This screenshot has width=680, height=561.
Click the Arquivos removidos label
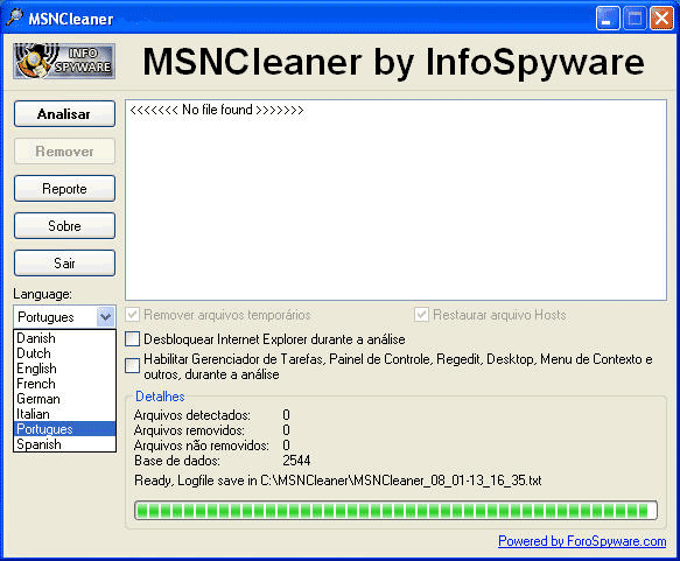click(189, 430)
